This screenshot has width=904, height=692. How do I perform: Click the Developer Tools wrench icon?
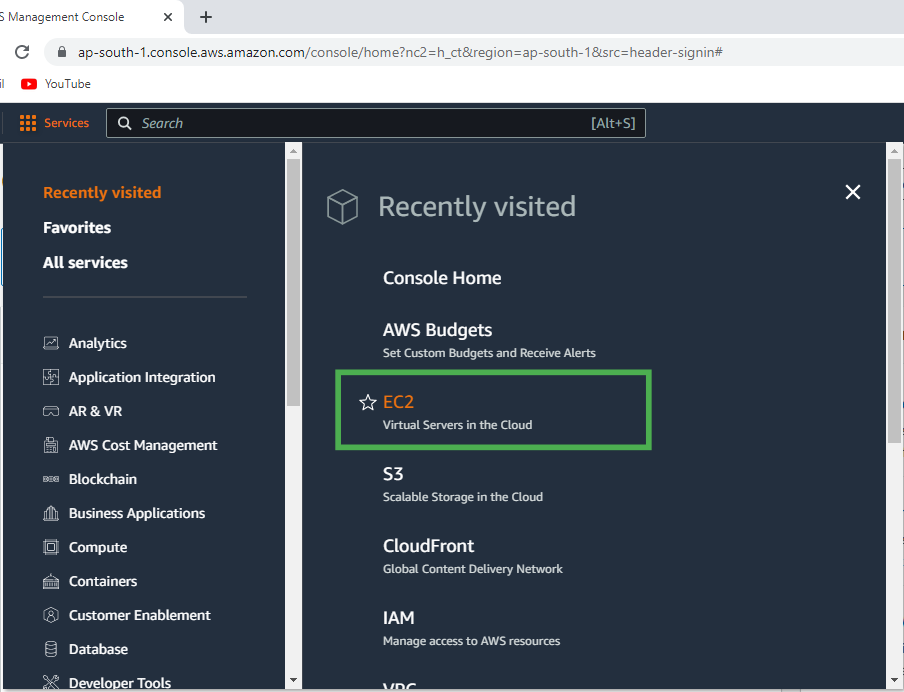click(x=51, y=683)
